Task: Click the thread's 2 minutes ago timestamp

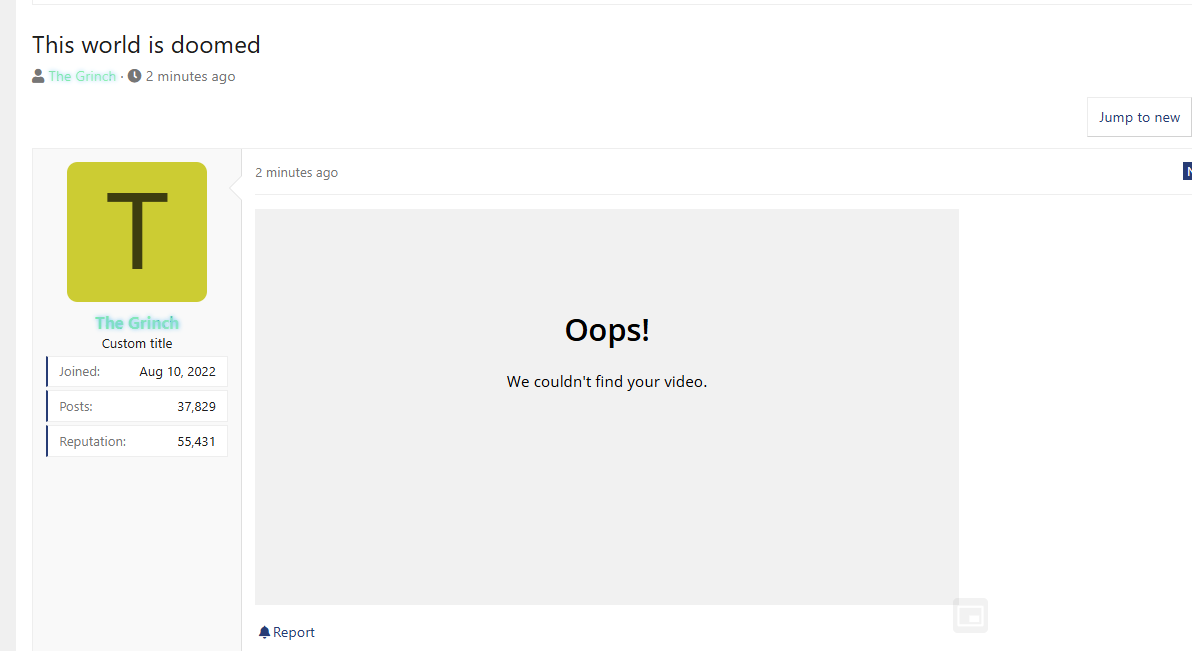Action: coord(190,76)
